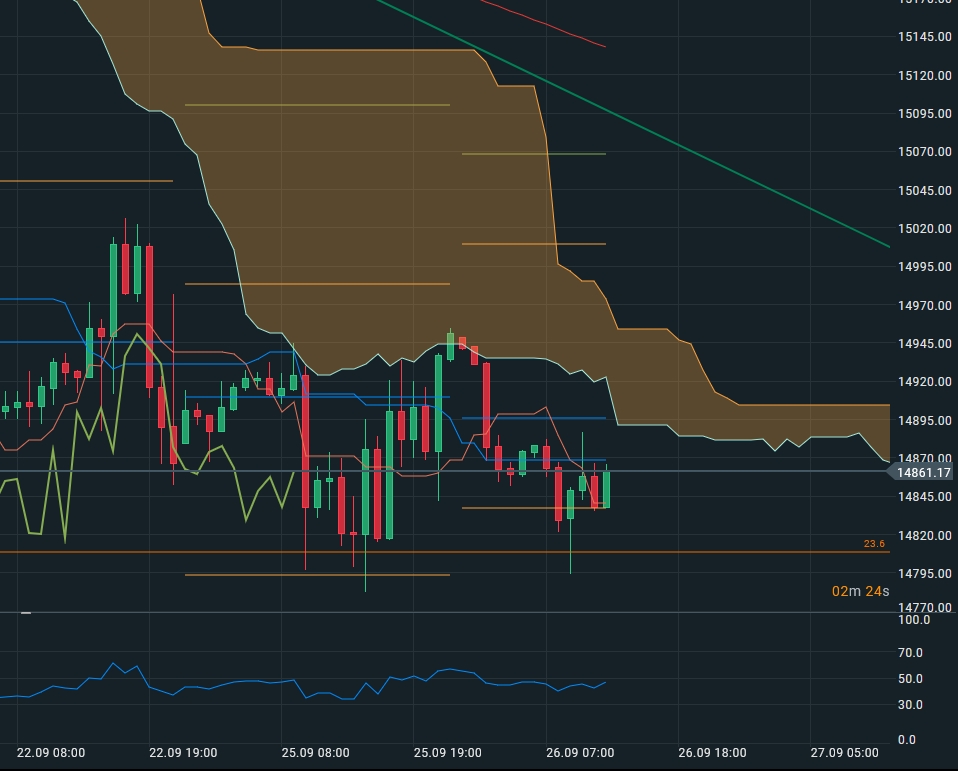The width and height of the screenshot is (958, 771).
Task: Click the RSI 100.0 scale label
Action: point(914,619)
